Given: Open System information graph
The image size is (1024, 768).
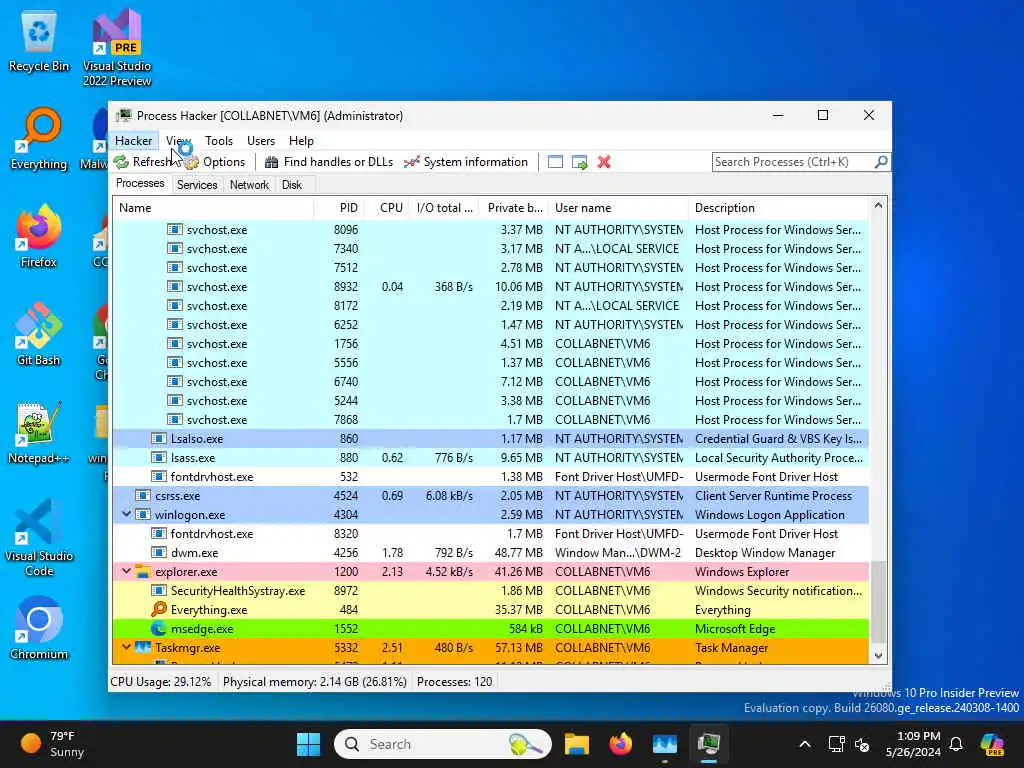Looking at the screenshot, I should (466, 162).
